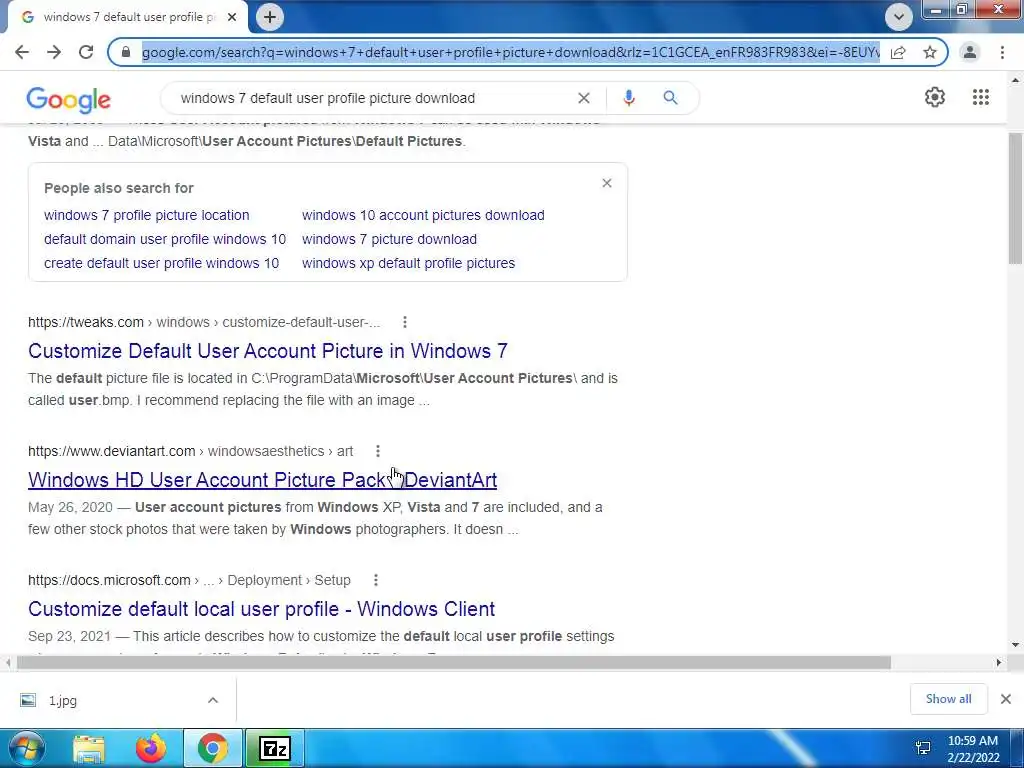Expand the 1.jpg download options chevron
The width and height of the screenshot is (1024, 768).
tap(213, 700)
